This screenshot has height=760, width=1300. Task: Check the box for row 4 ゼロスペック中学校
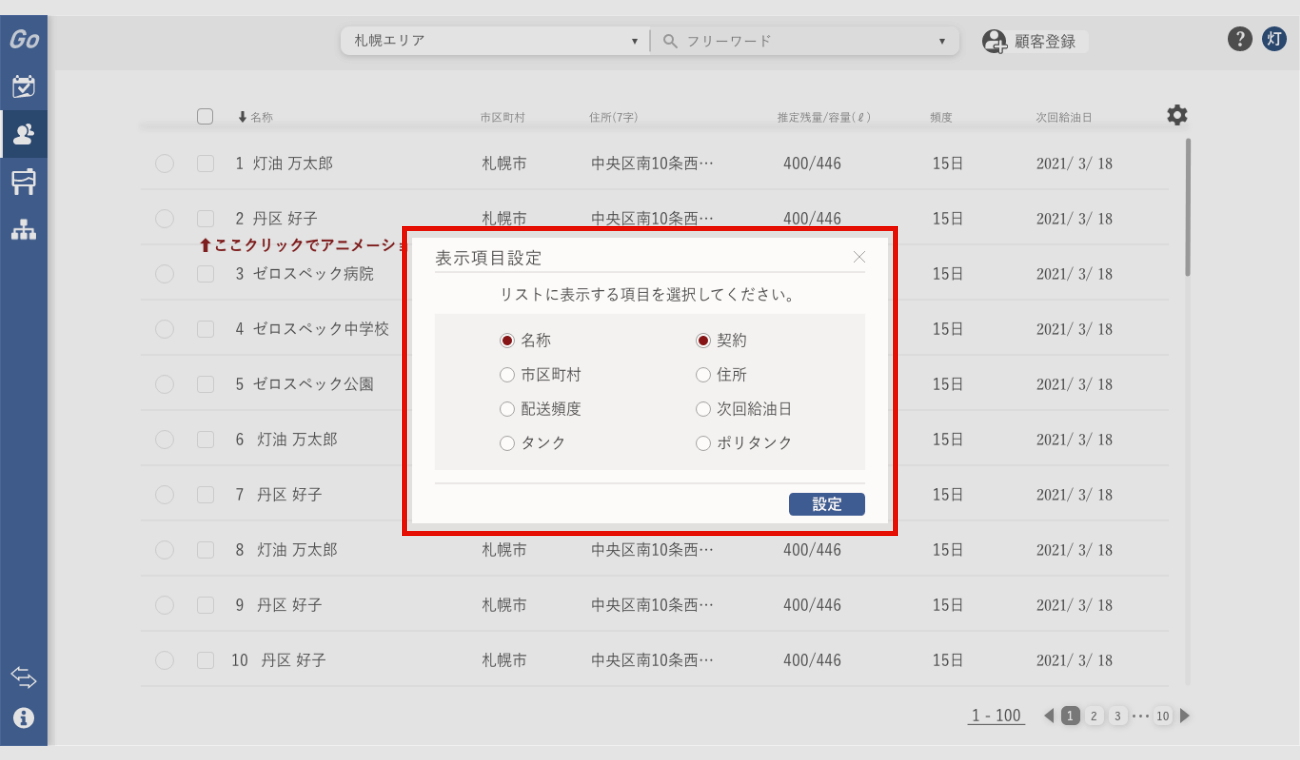[205, 329]
